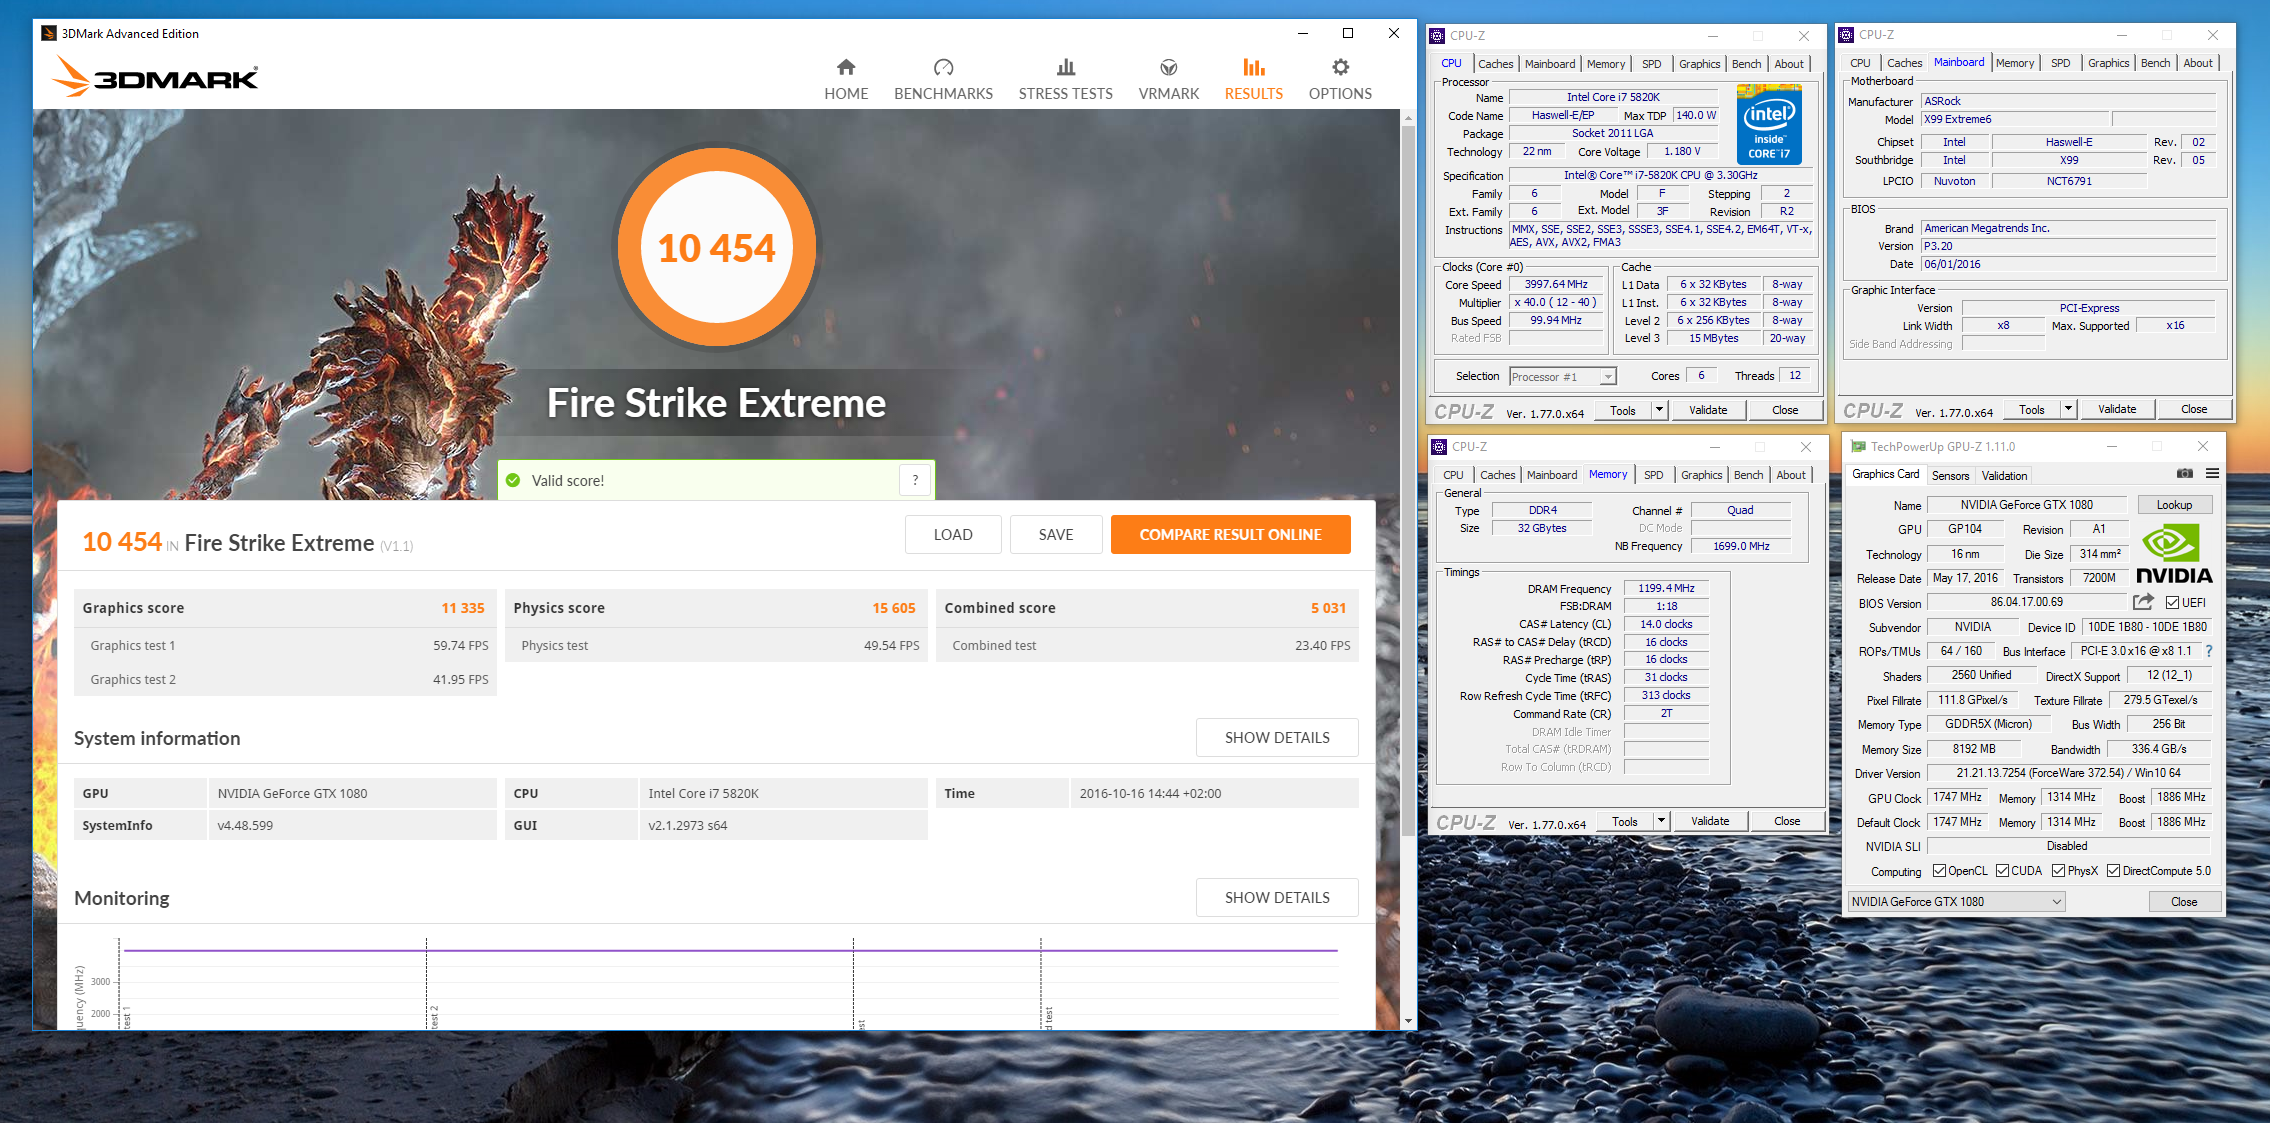Click the LOAD button
Screen dimensions: 2270x1123
pos(953,535)
